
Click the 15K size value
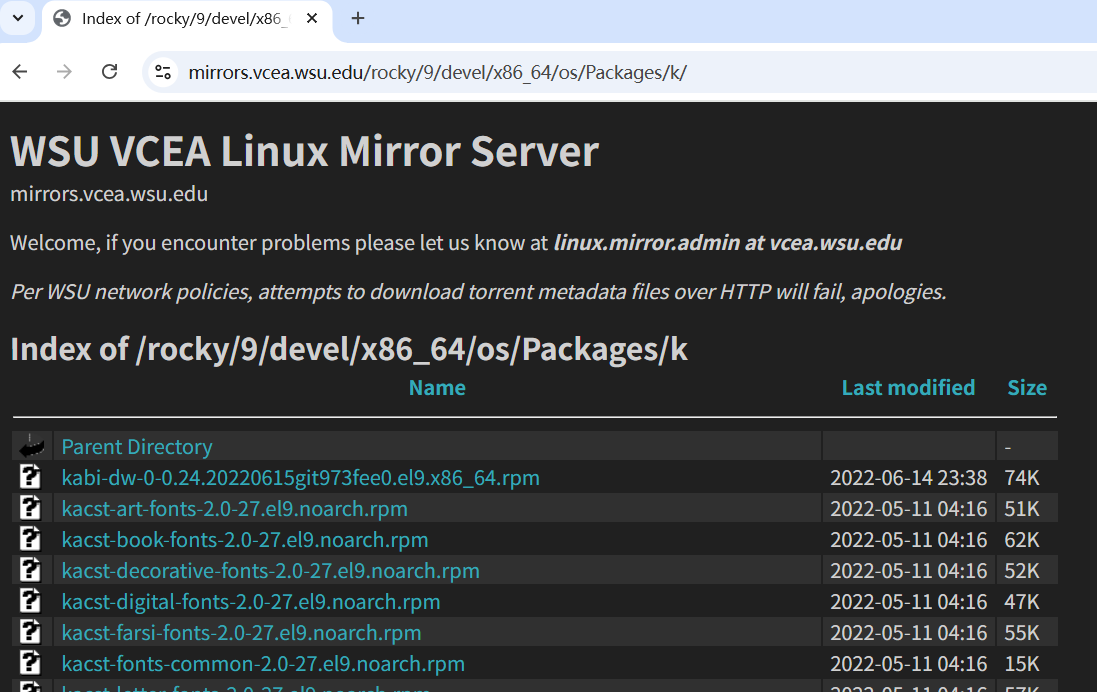tap(1022, 663)
